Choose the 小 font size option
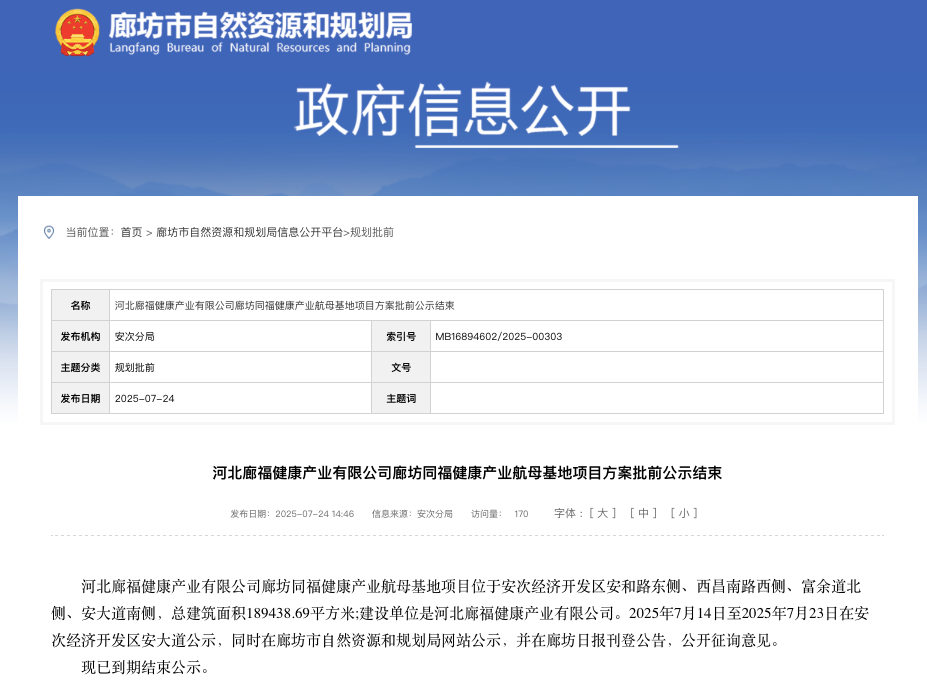The image size is (927, 686). coord(683,513)
